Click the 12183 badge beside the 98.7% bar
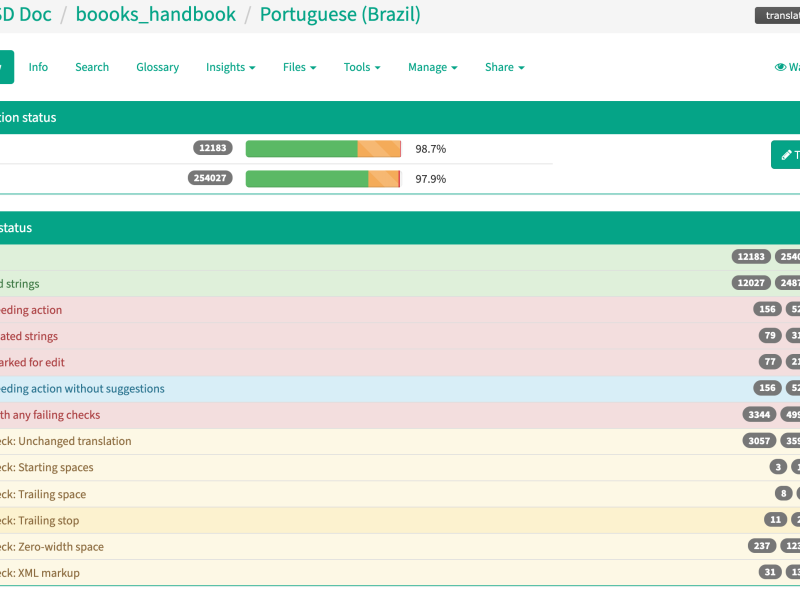 point(213,148)
